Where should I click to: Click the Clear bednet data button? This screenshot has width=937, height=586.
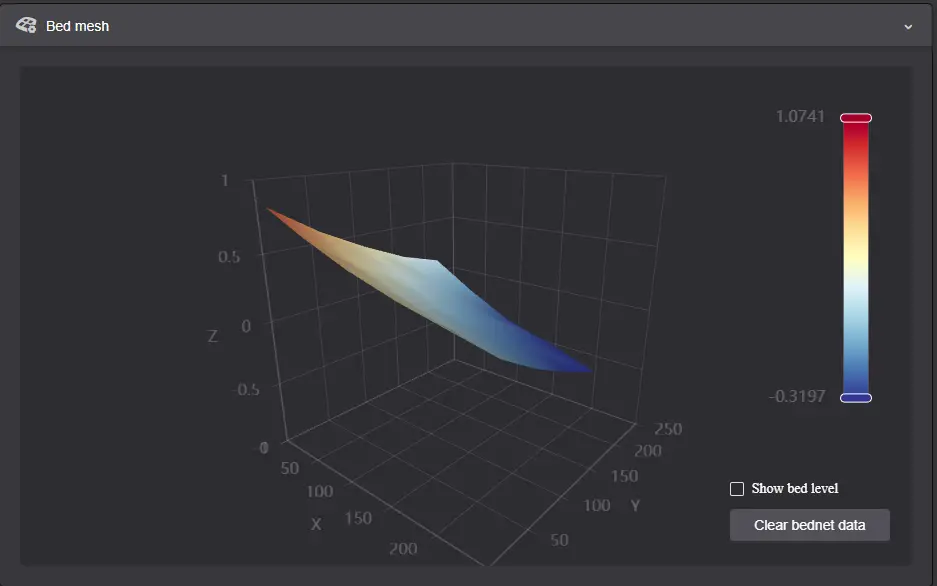click(809, 525)
